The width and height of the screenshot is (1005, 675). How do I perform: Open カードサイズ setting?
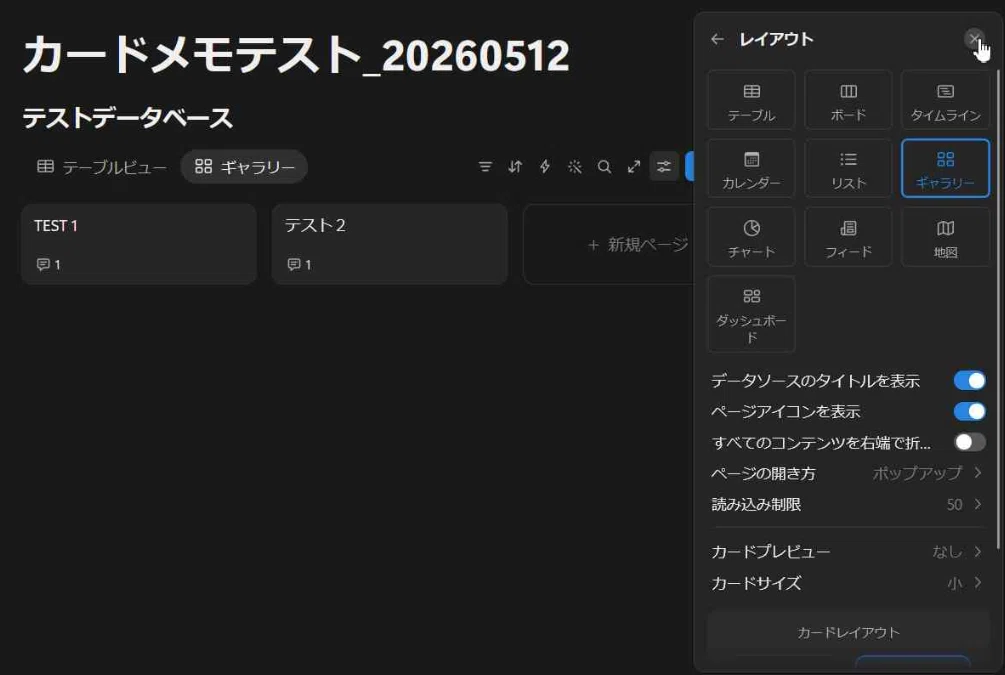coord(847,583)
